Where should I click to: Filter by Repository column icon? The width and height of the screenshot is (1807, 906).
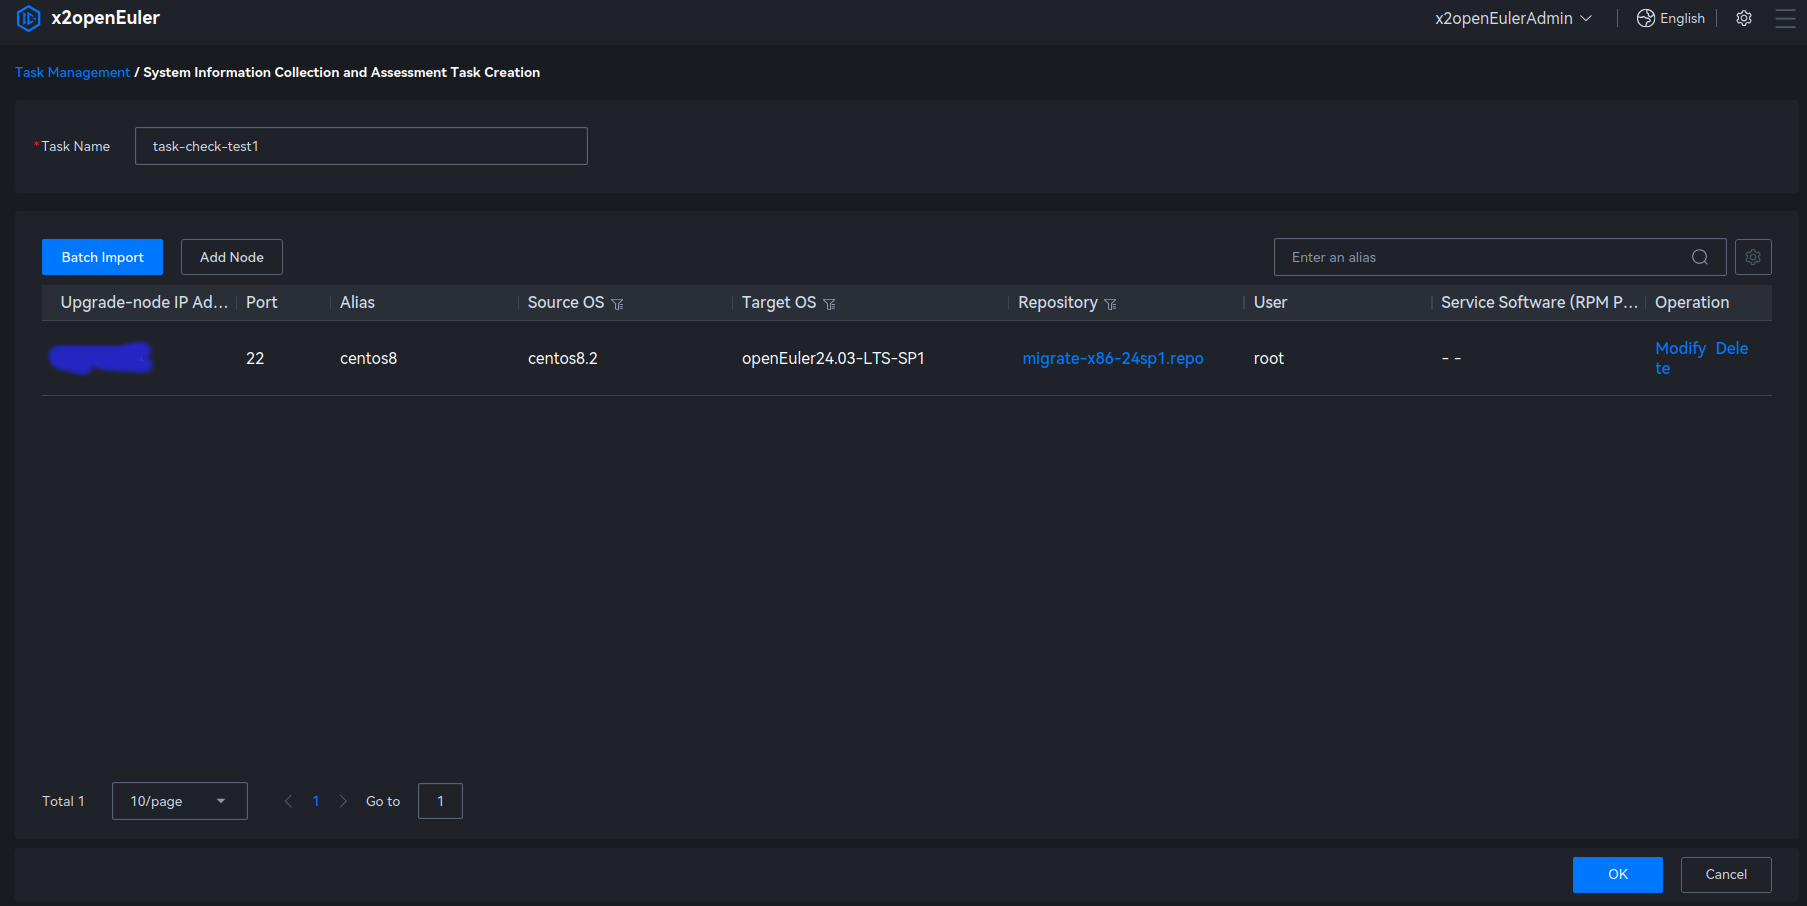(1110, 304)
